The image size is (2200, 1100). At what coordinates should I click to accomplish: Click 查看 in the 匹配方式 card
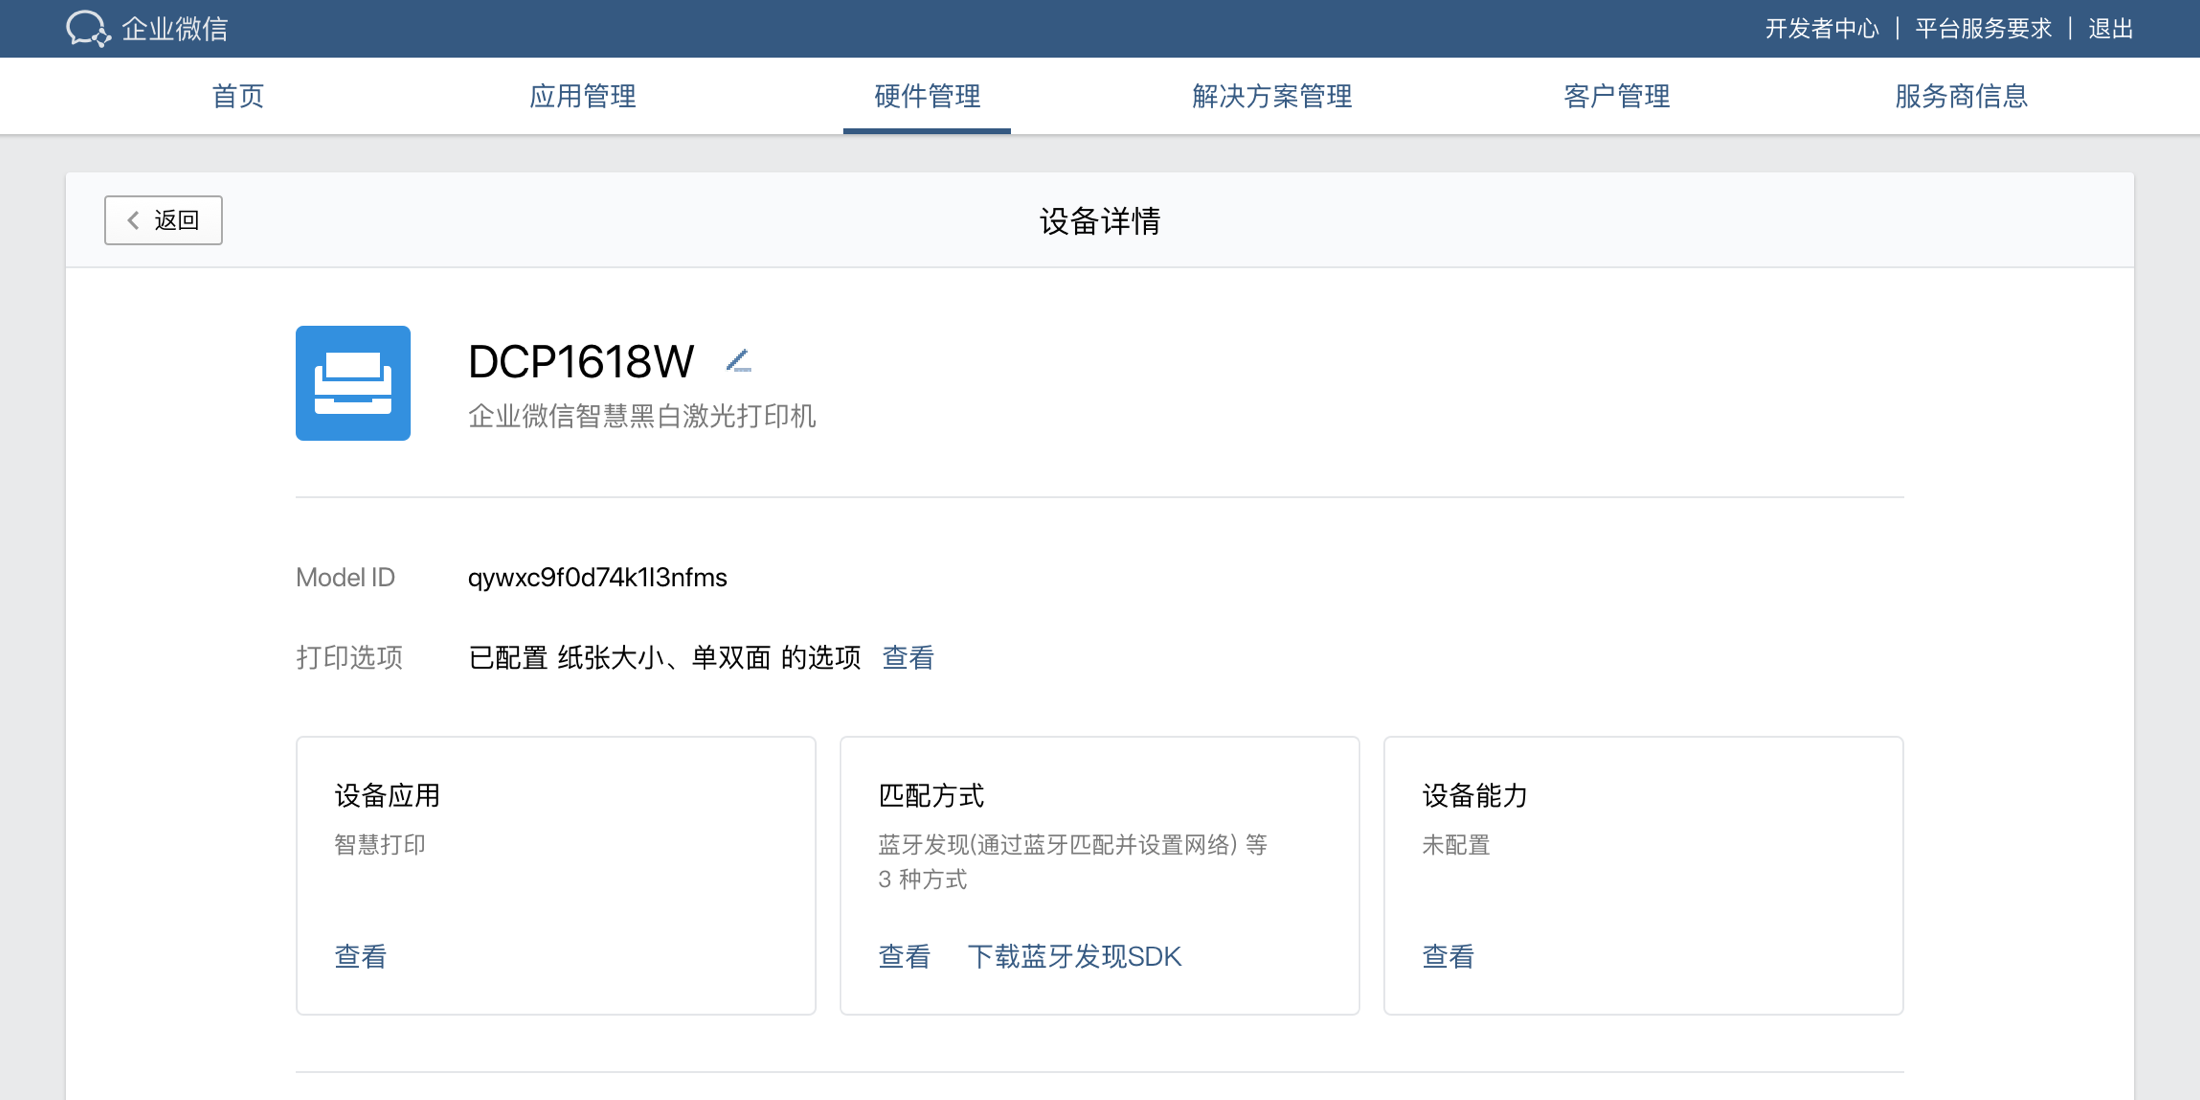904,957
